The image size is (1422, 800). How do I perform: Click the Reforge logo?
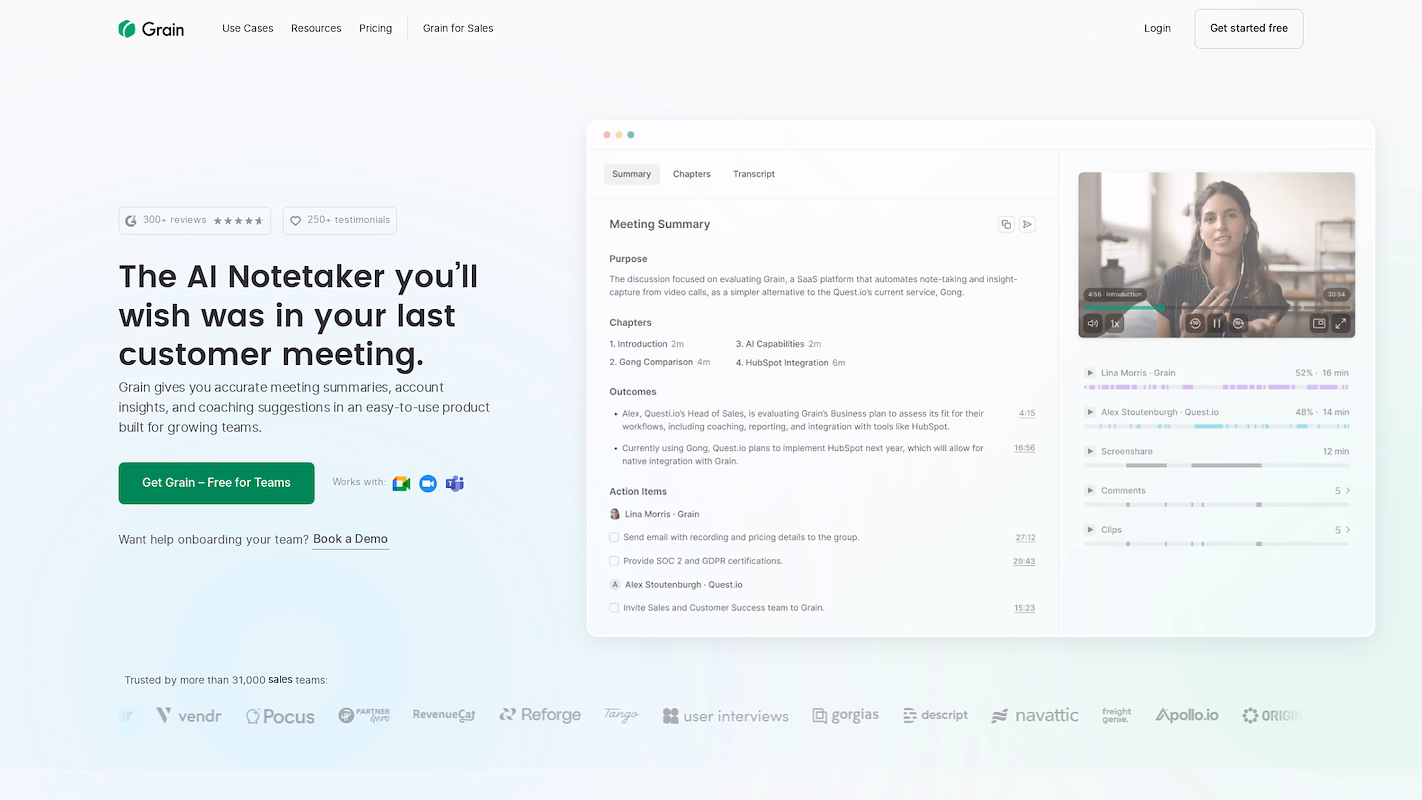[540, 715]
